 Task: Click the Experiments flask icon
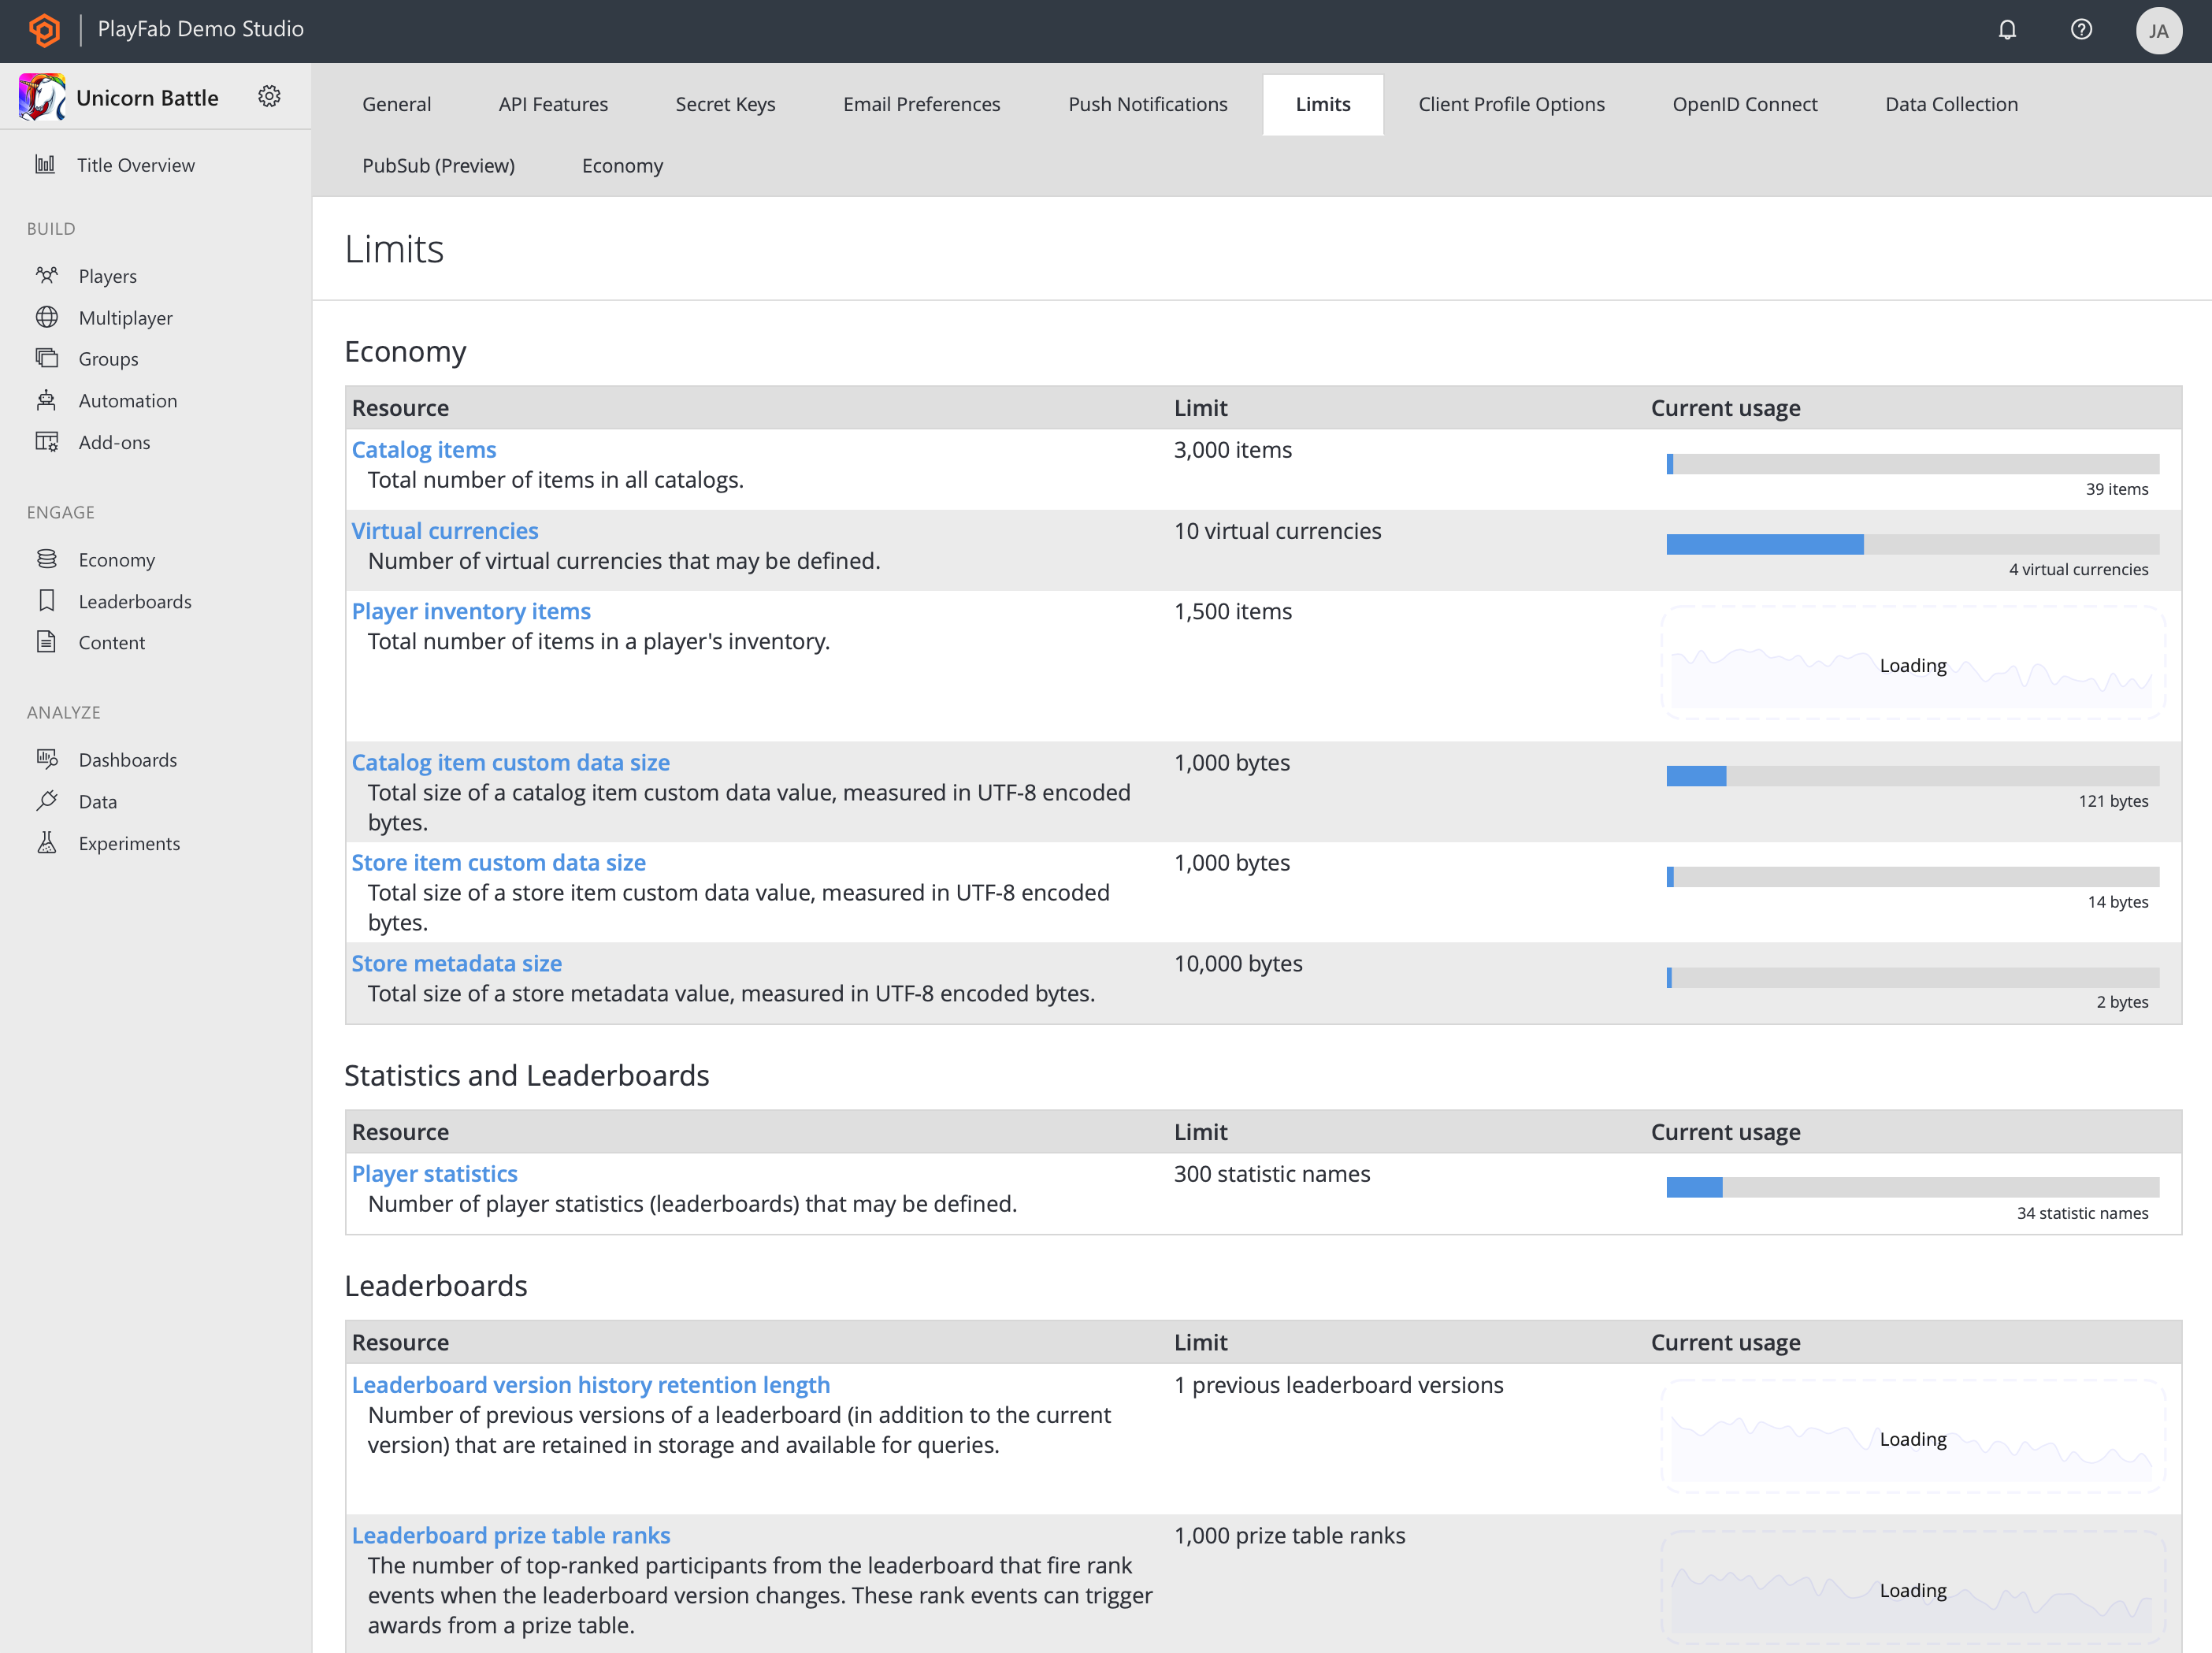[x=46, y=843]
